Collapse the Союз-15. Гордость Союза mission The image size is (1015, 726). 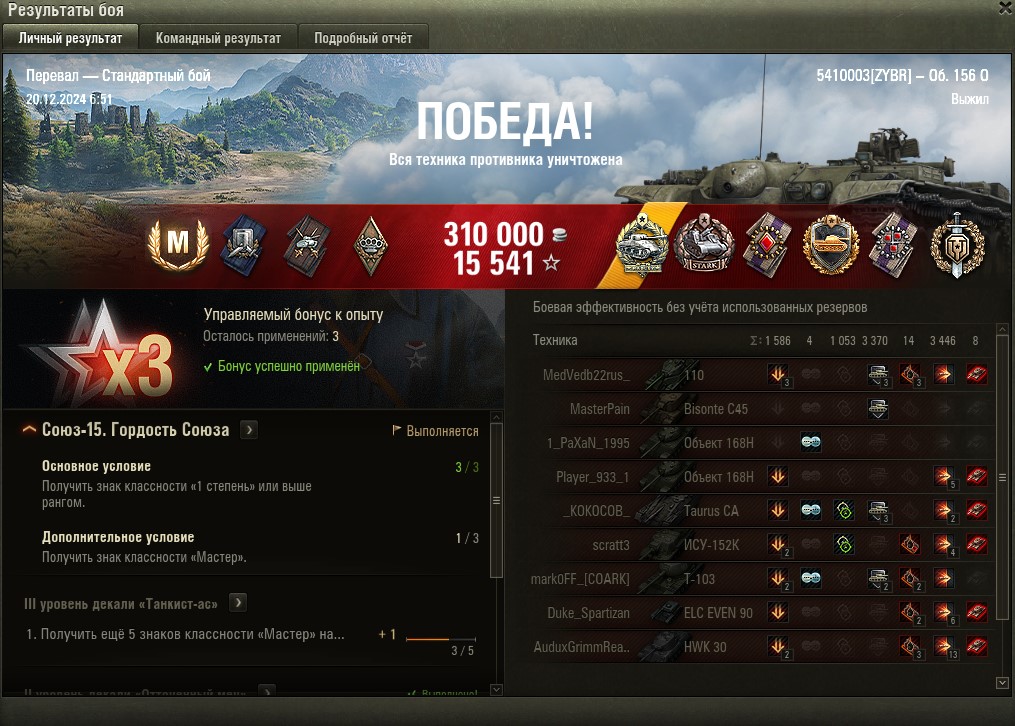(29, 429)
